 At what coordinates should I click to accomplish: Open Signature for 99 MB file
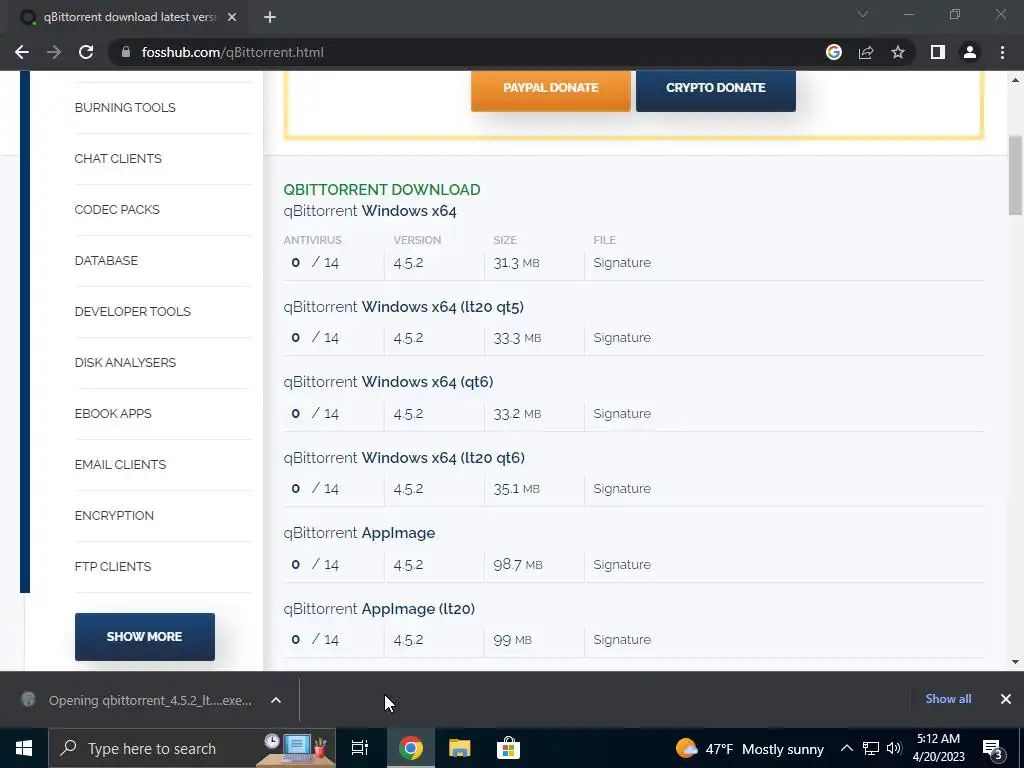[622, 639]
